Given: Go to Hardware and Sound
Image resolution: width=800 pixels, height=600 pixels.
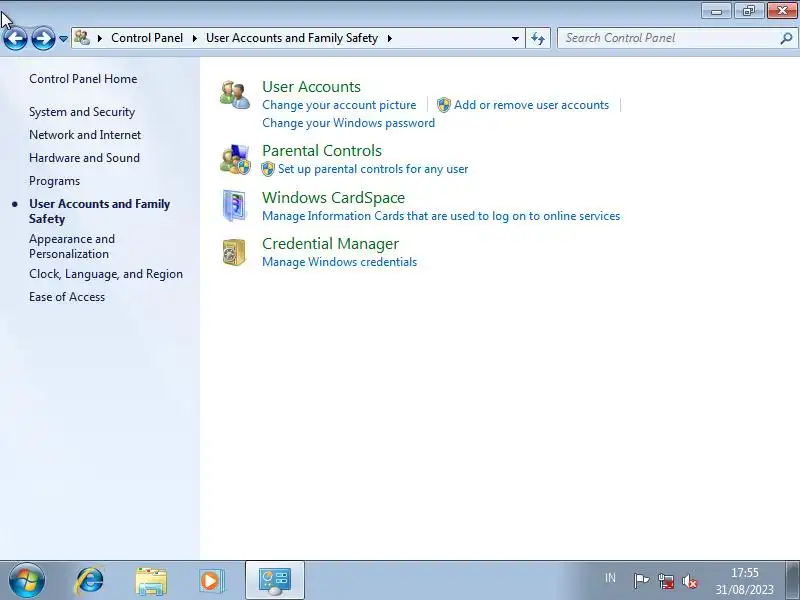Looking at the screenshot, I should pyautogui.click(x=85, y=158).
